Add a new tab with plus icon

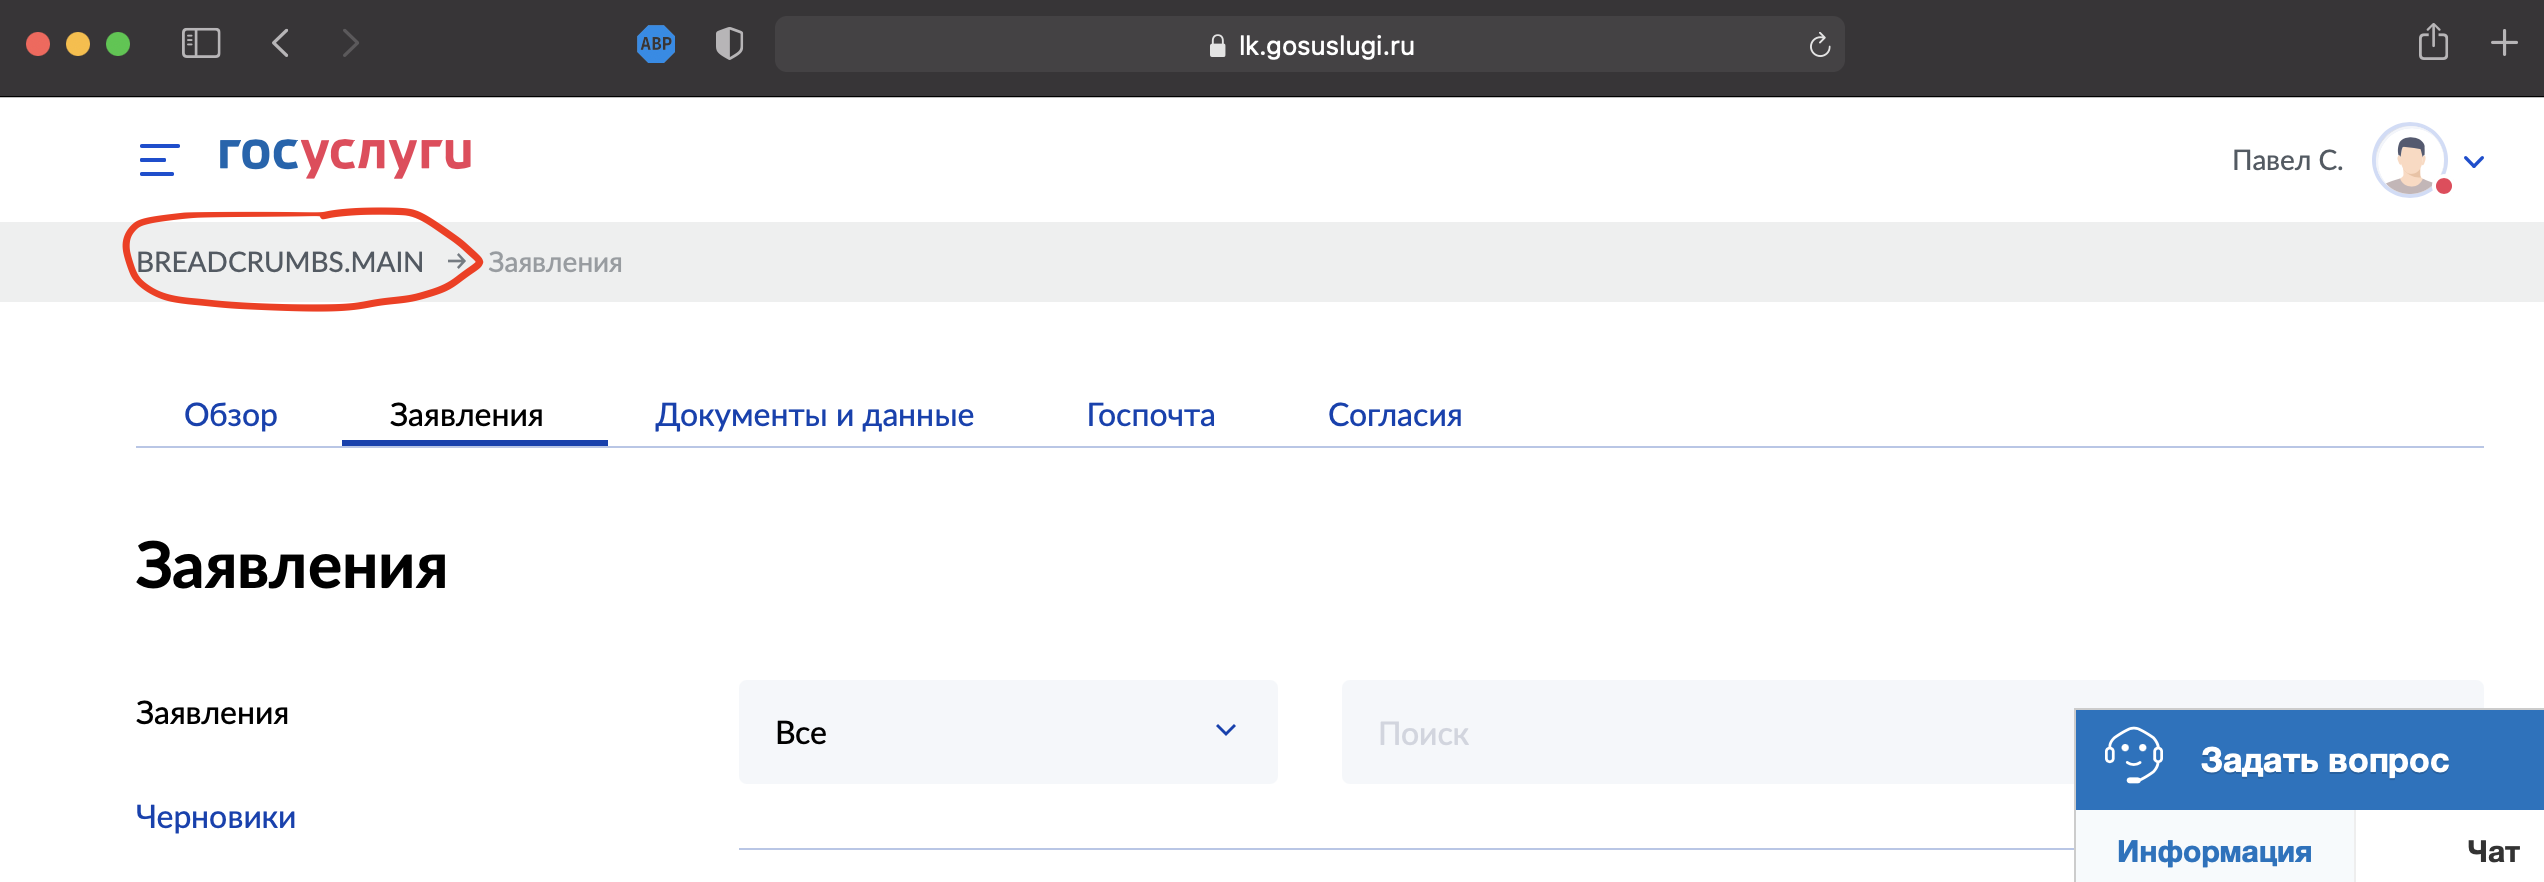coord(2504,43)
